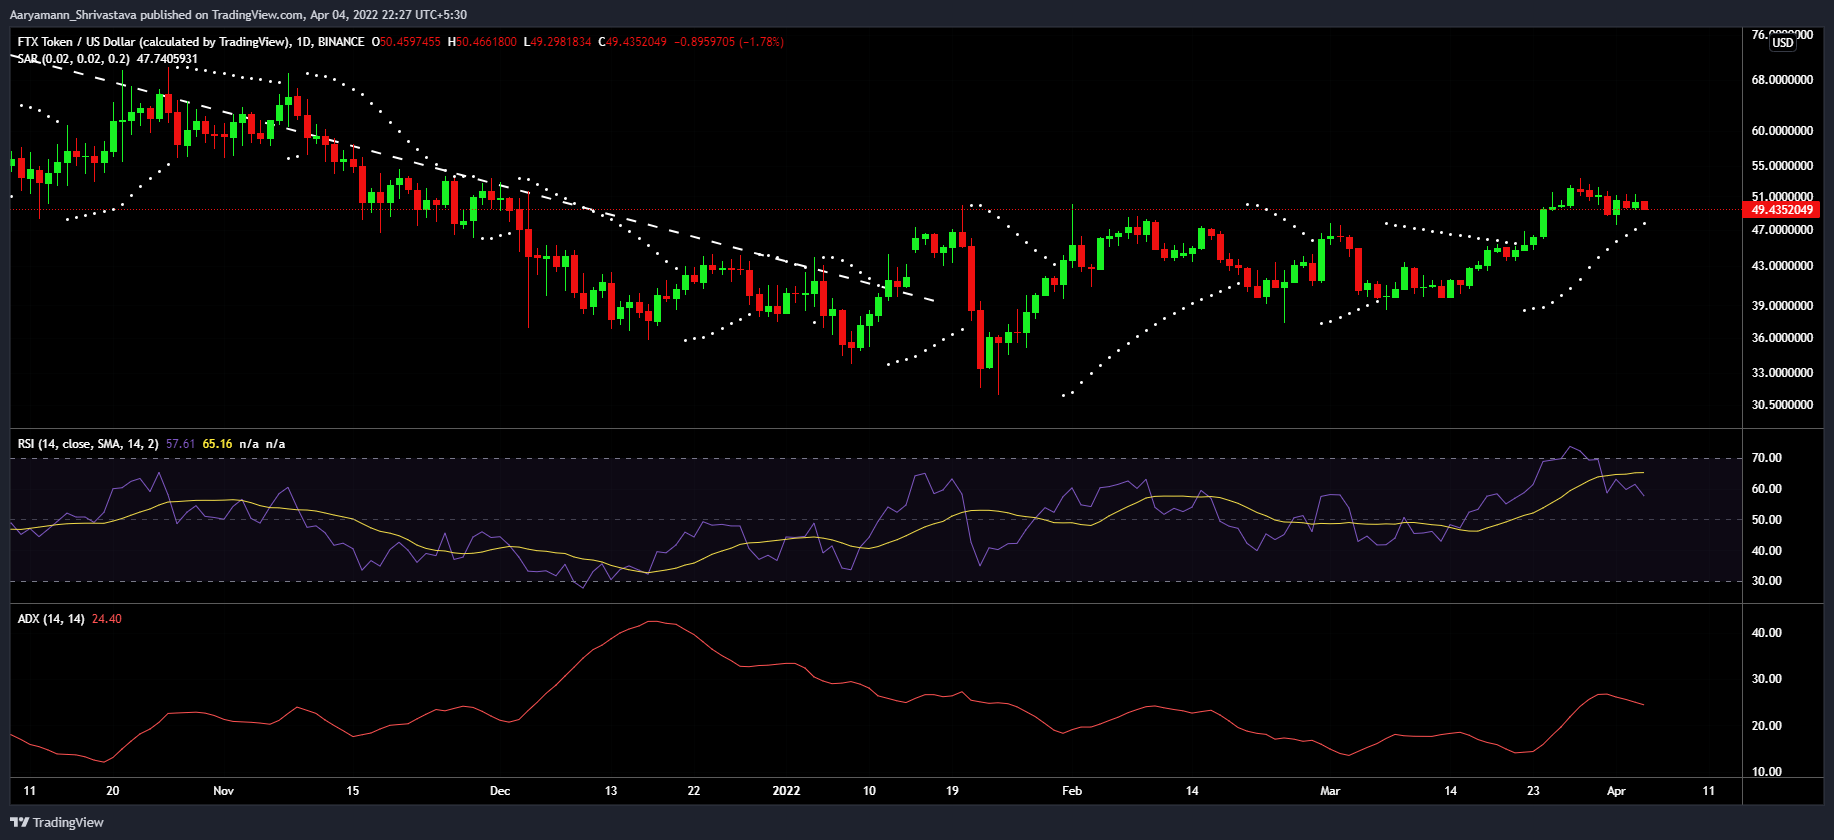Screen dimensions: 1834x840
Task: Click the Feb label on time axis
Action: click(x=1071, y=791)
